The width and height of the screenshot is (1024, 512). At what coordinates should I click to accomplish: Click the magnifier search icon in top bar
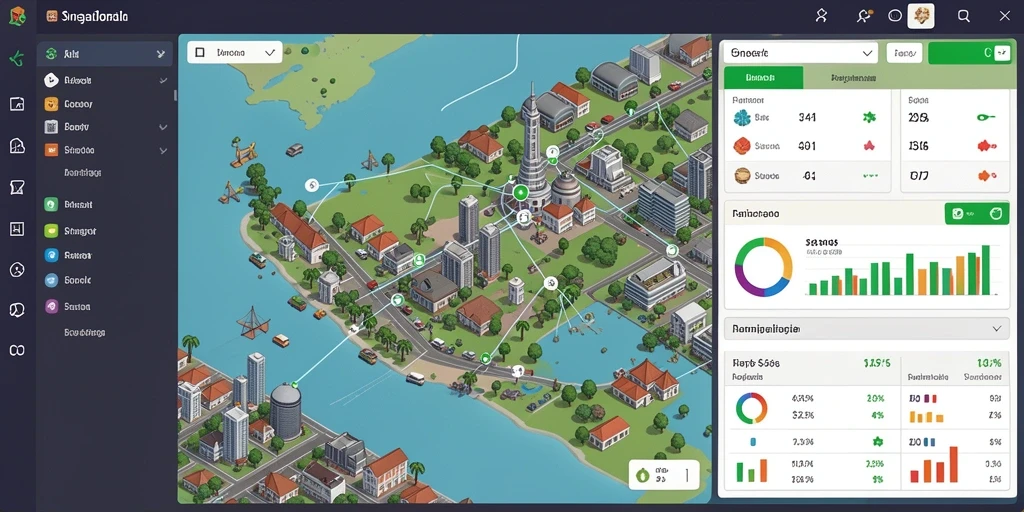coord(963,16)
